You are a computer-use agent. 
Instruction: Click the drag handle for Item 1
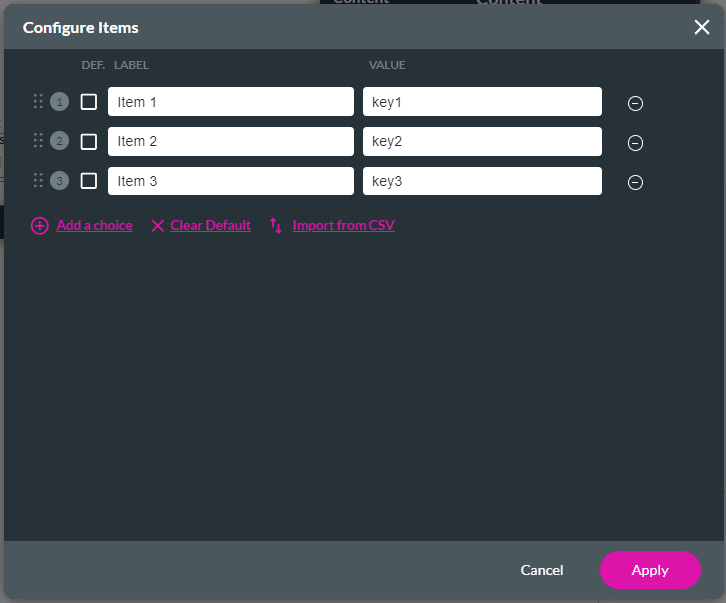(38, 101)
